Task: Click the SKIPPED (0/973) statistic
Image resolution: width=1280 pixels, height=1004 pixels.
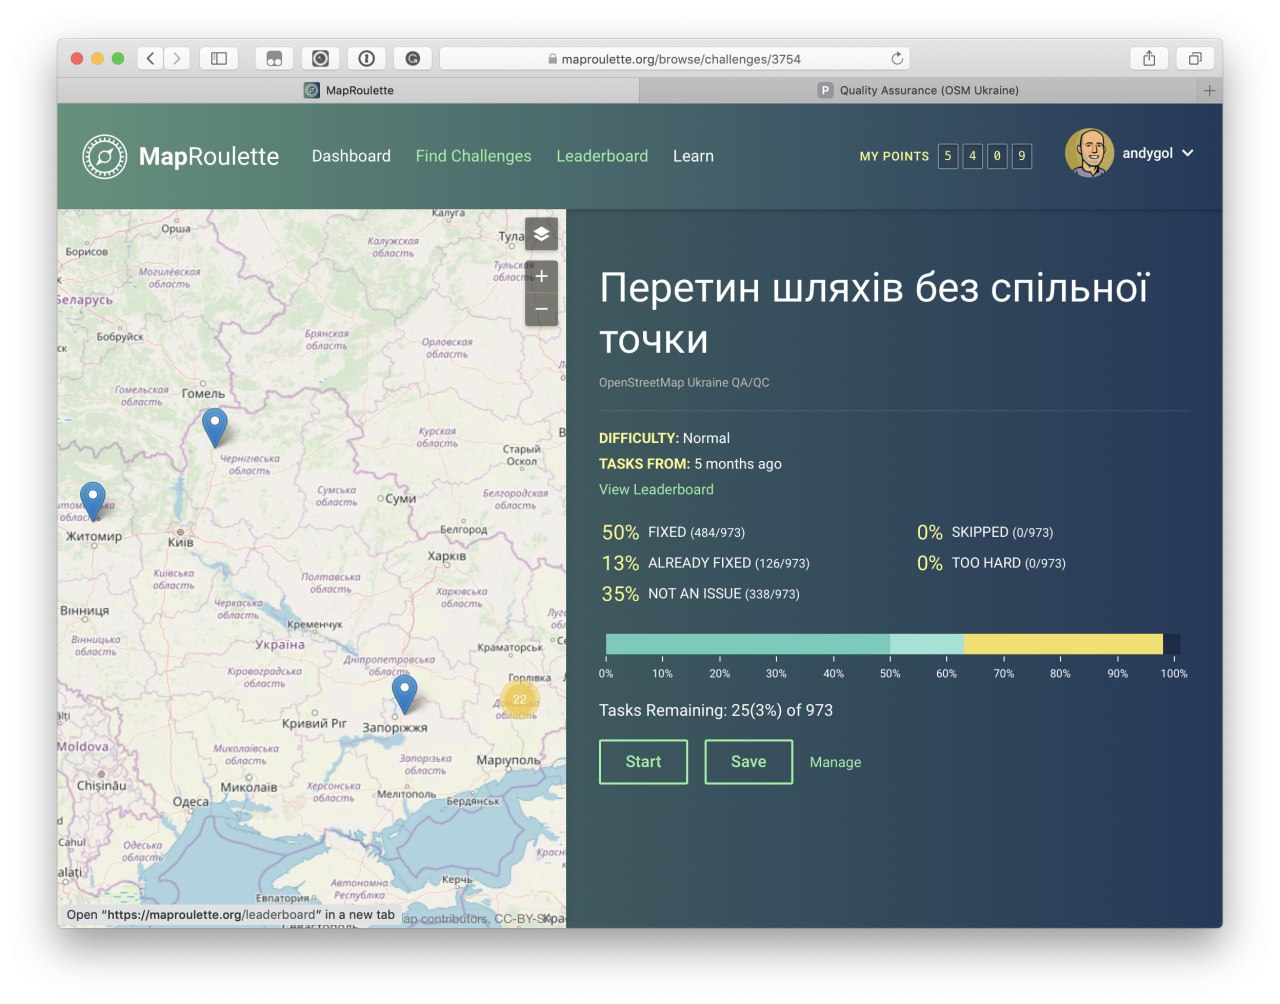Action: [985, 532]
